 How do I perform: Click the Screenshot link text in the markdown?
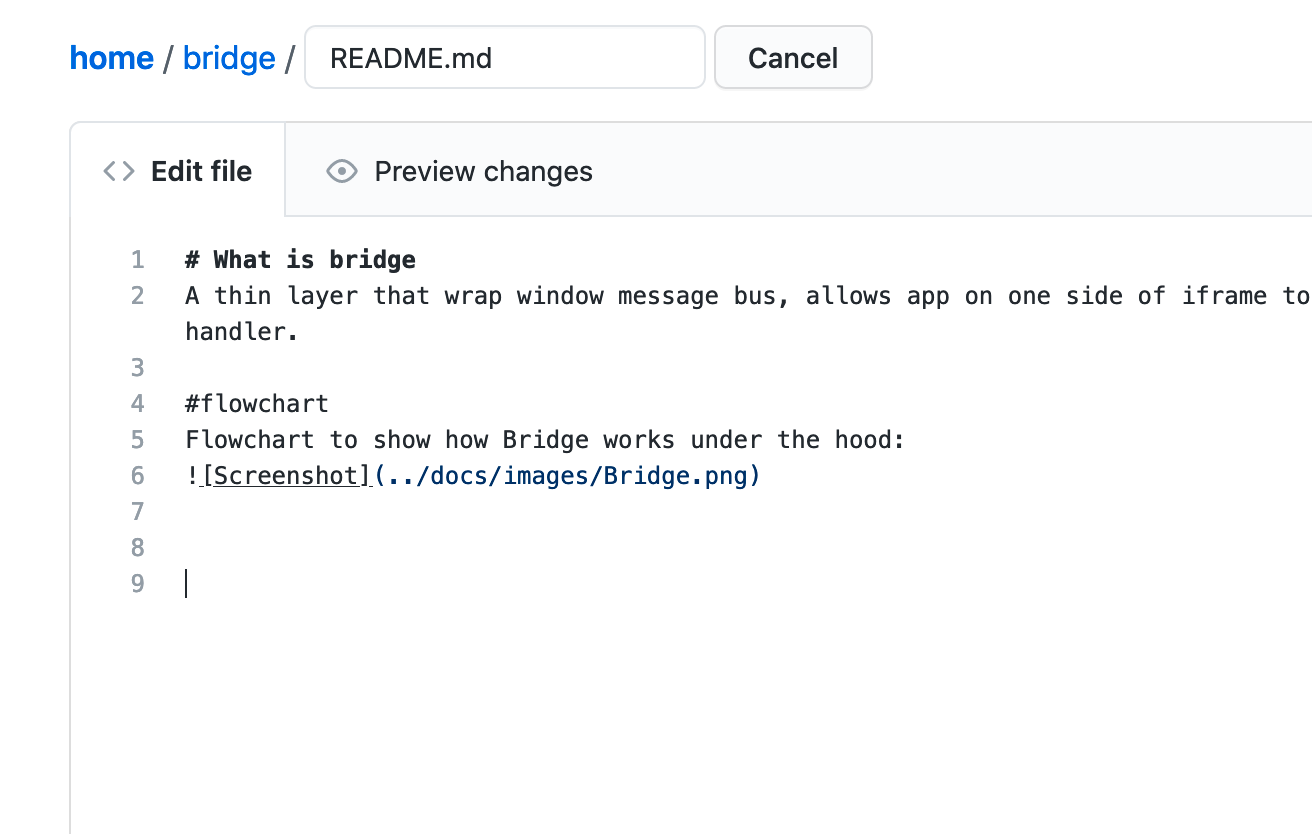coord(287,476)
